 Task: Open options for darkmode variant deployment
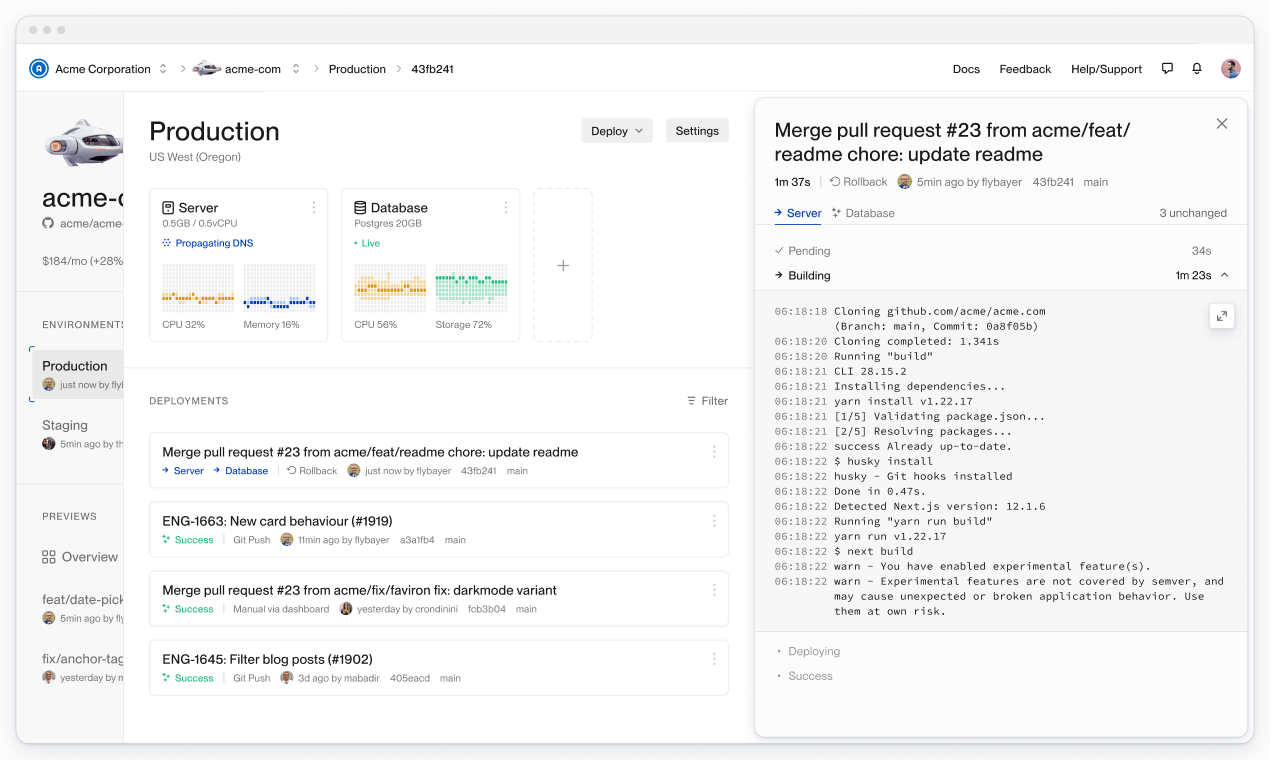[x=714, y=590]
